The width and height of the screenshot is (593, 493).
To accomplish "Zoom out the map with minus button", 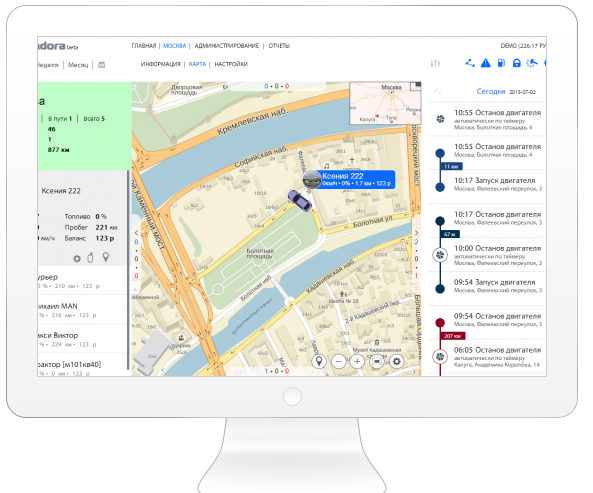I will click(x=338, y=361).
